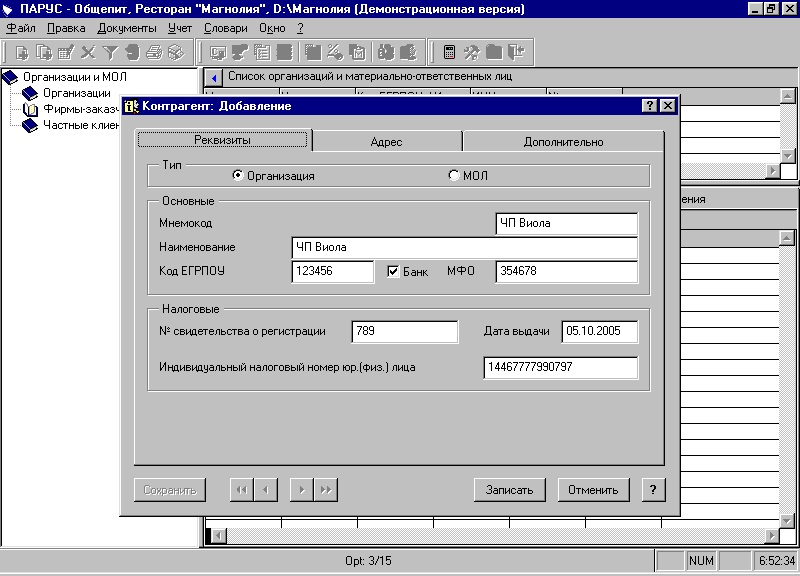Image resolution: width=800 pixels, height=576 pixels.
Task: Select the МОЛ radio button
Action: (454, 175)
